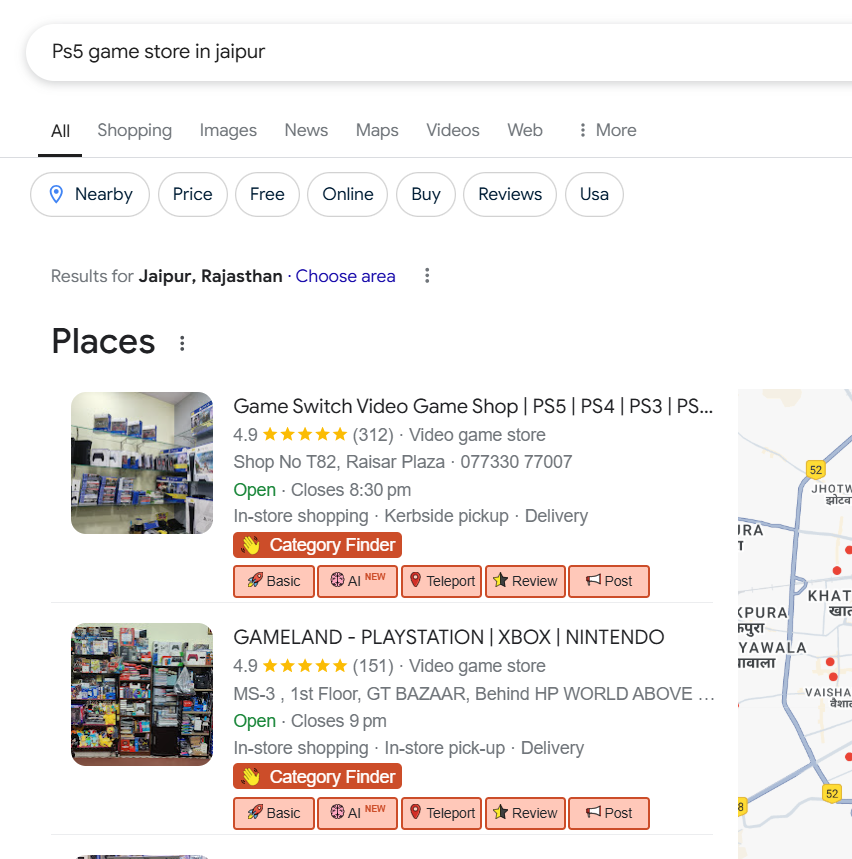Viewport: 852px width, 859px height.
Task: Open Category Finder for GAMELAND listing
Action: pyautogui.click(x=317, y=777)
